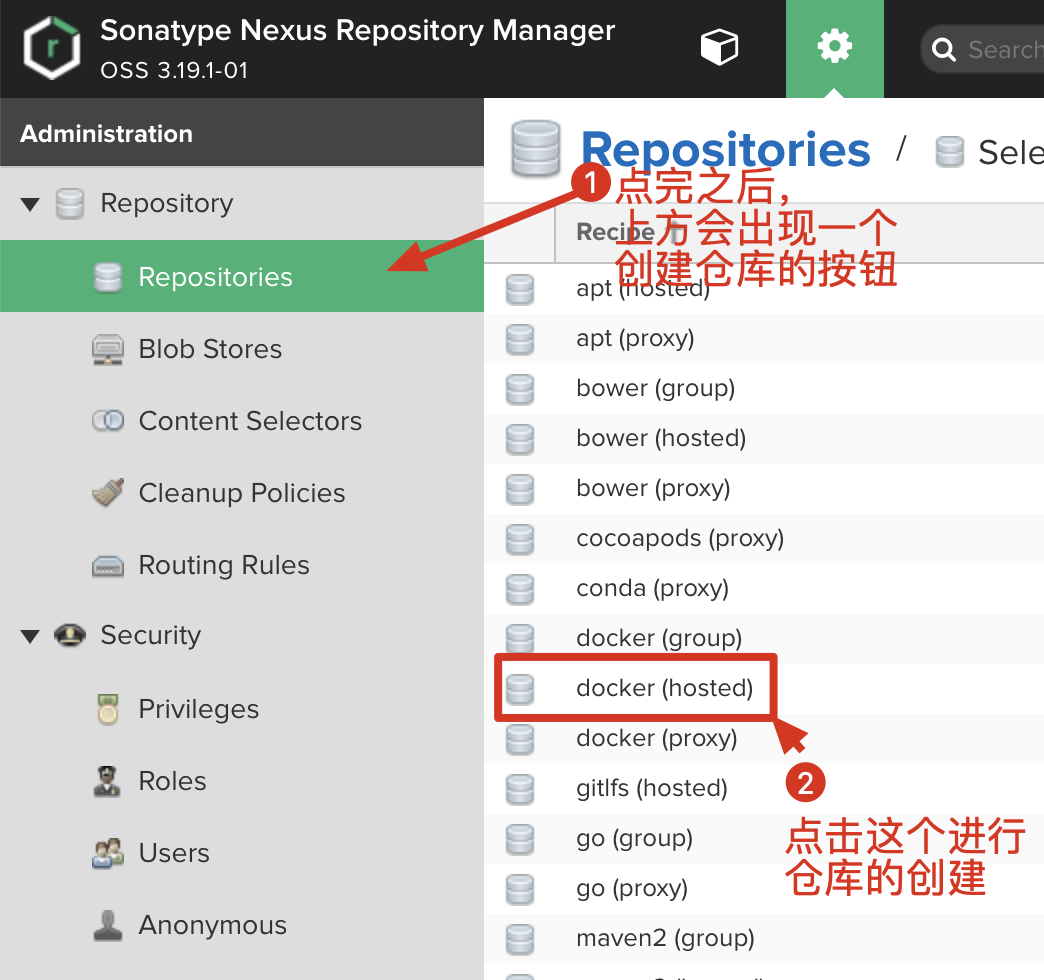Click the Users people icon

(x=108, y=854)
